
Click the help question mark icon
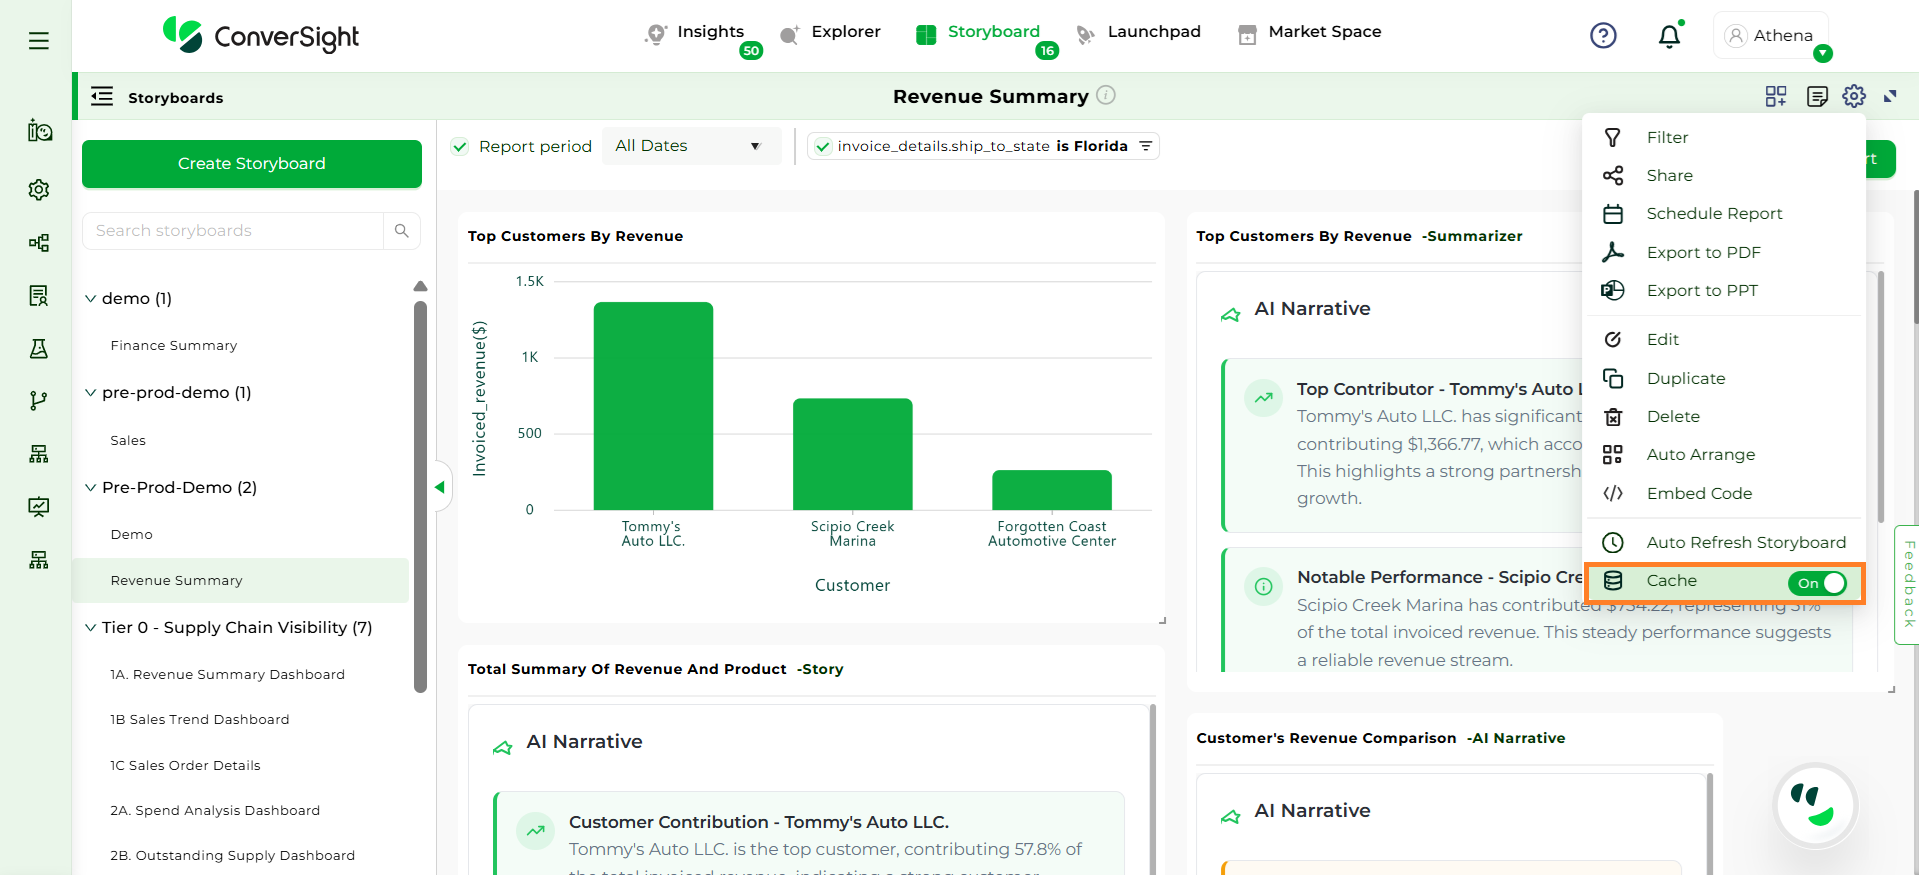[x=1603, y=36]
